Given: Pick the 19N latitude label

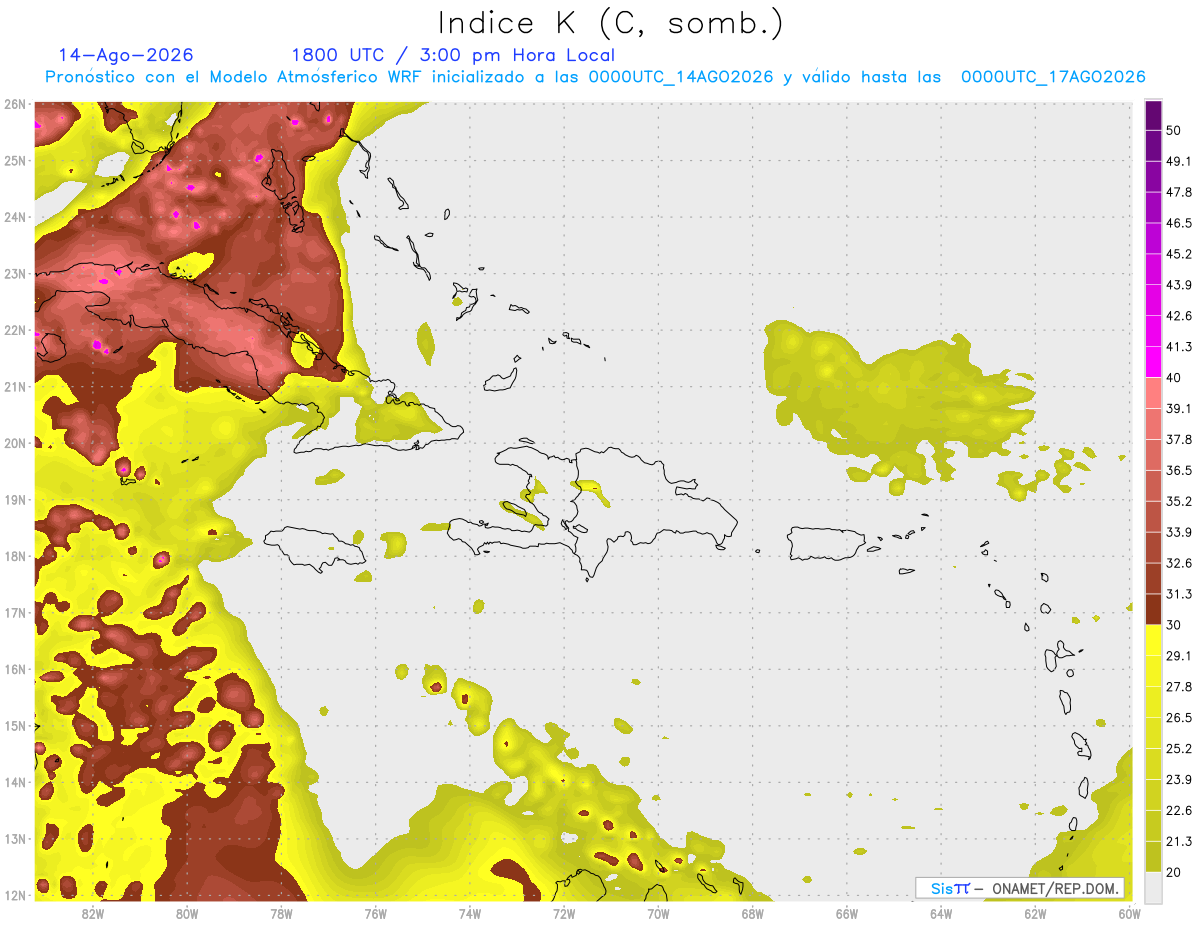Looking at the screenshot, I should pyautogui.click(x=15, y=499).
